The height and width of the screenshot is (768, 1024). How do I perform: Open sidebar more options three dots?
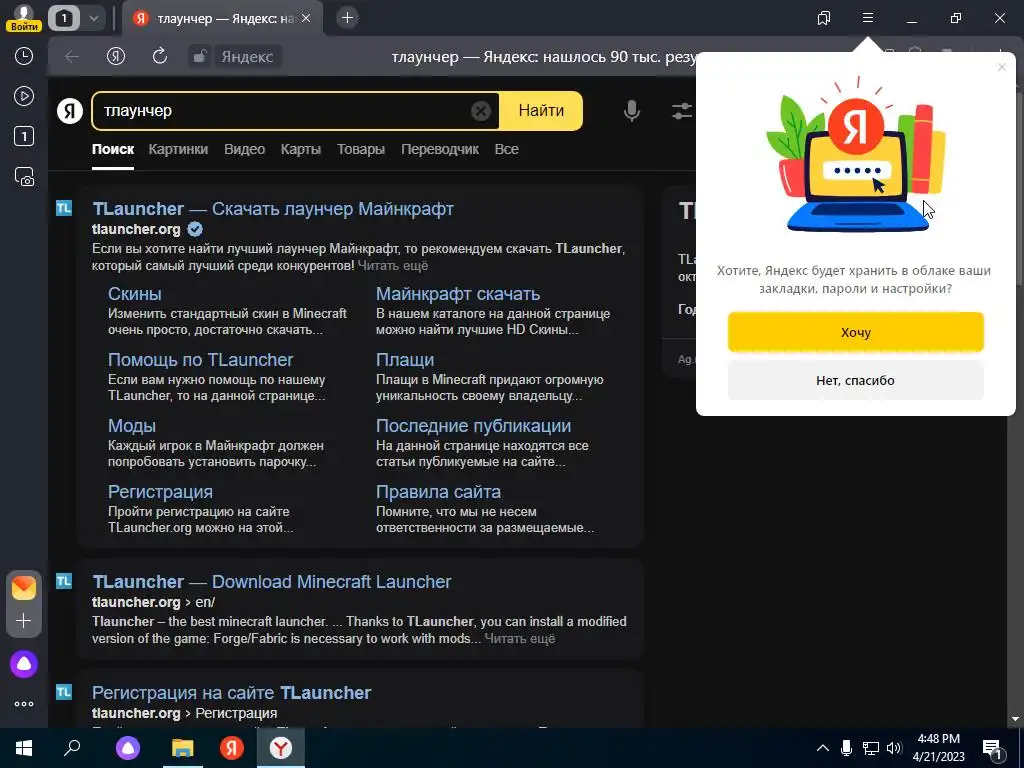point(24,704)
